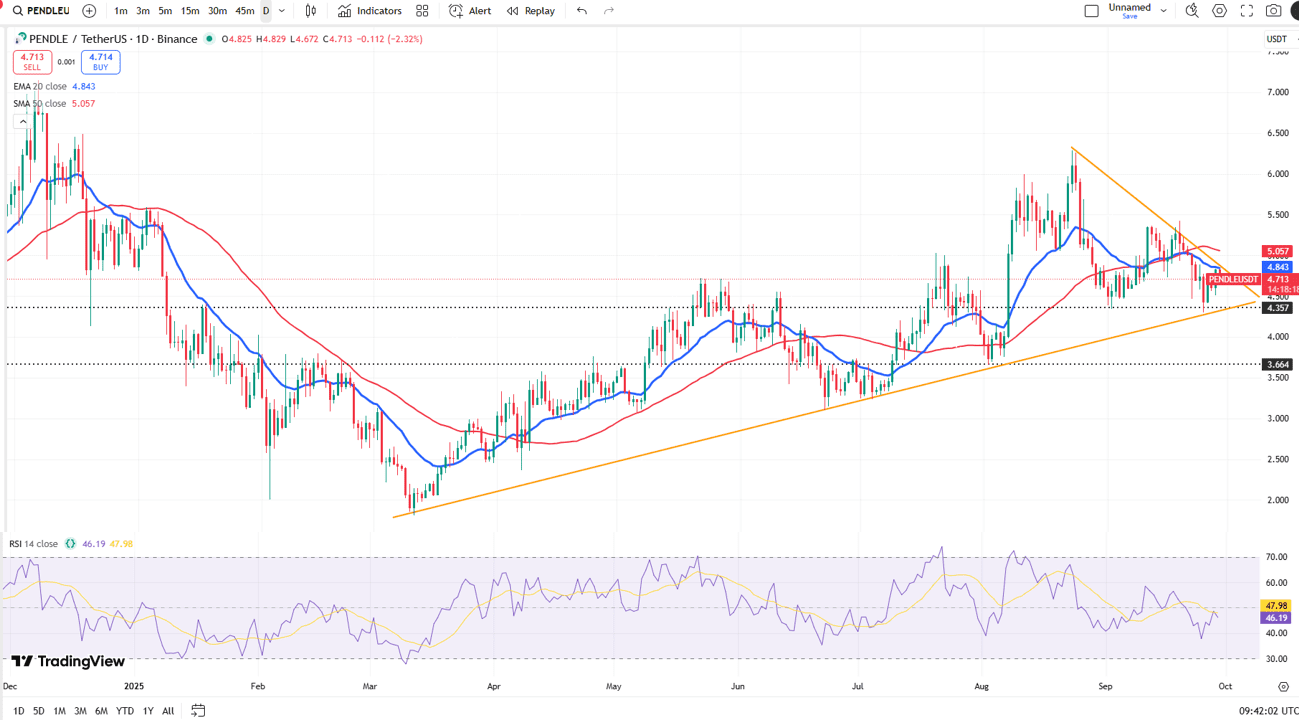The width and height of the screenshot is (1299, 720).
Task: Create an Alert
Action: (x=470, y=11)
